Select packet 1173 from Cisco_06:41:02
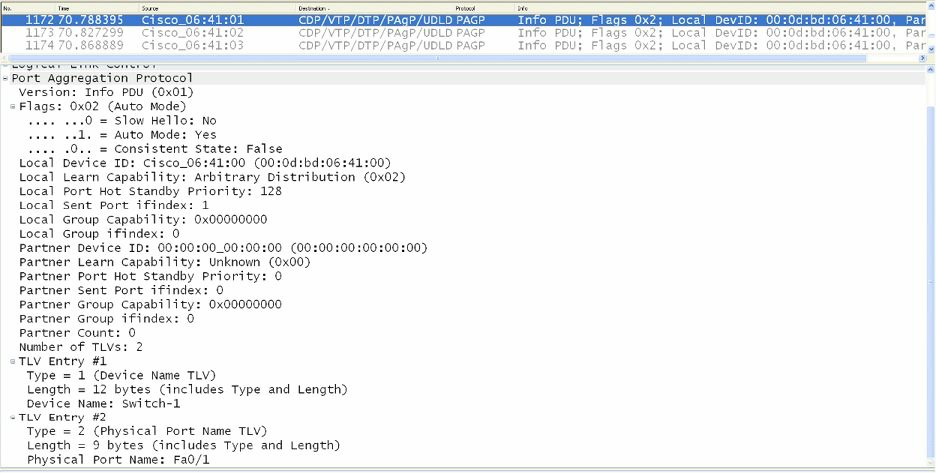 pyautogui.click(x=463, y=32)
